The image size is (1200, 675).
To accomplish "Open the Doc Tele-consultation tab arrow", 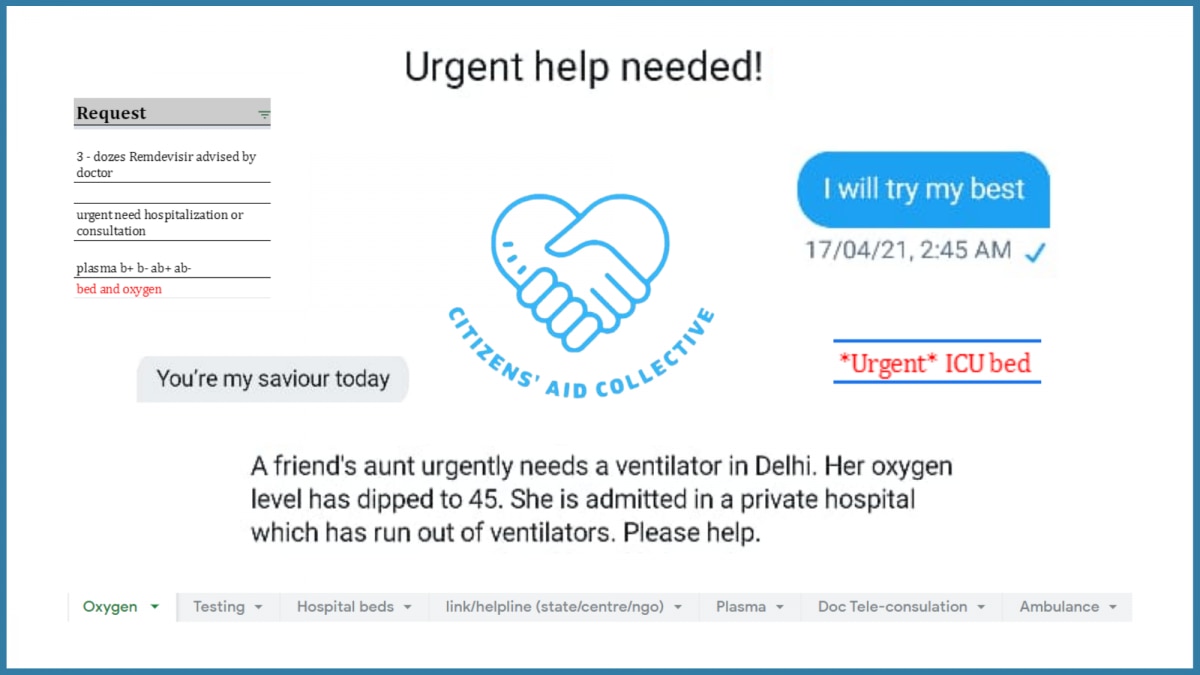I will 981,607.
